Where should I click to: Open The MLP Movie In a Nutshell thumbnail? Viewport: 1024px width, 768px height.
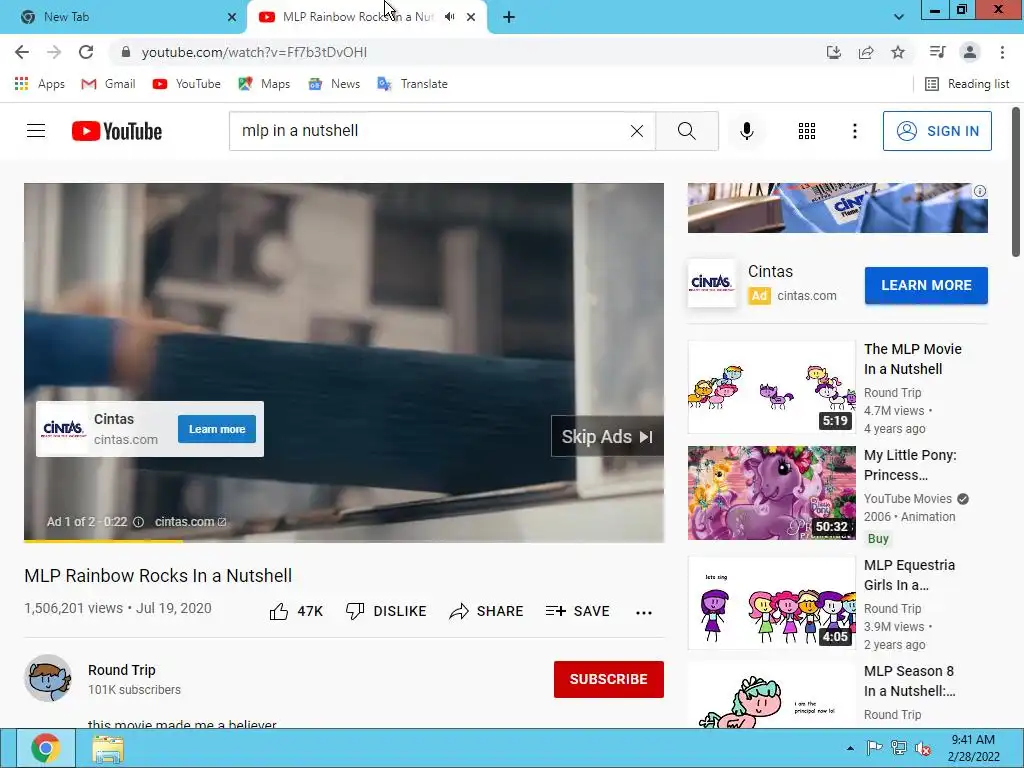771,387
